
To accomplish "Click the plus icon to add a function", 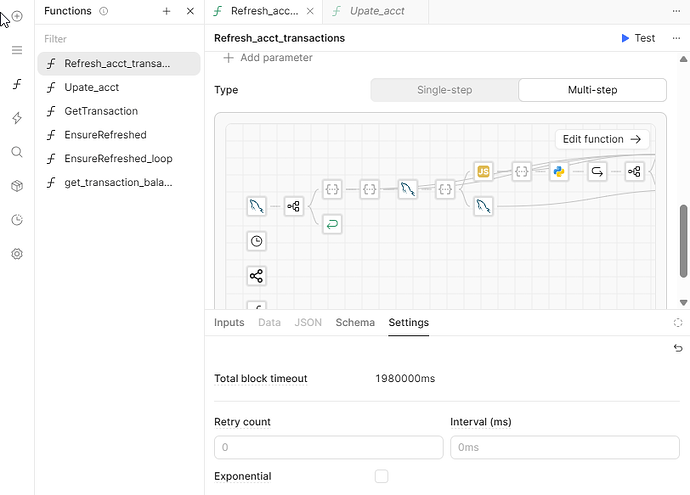I will tap(167, 11).
